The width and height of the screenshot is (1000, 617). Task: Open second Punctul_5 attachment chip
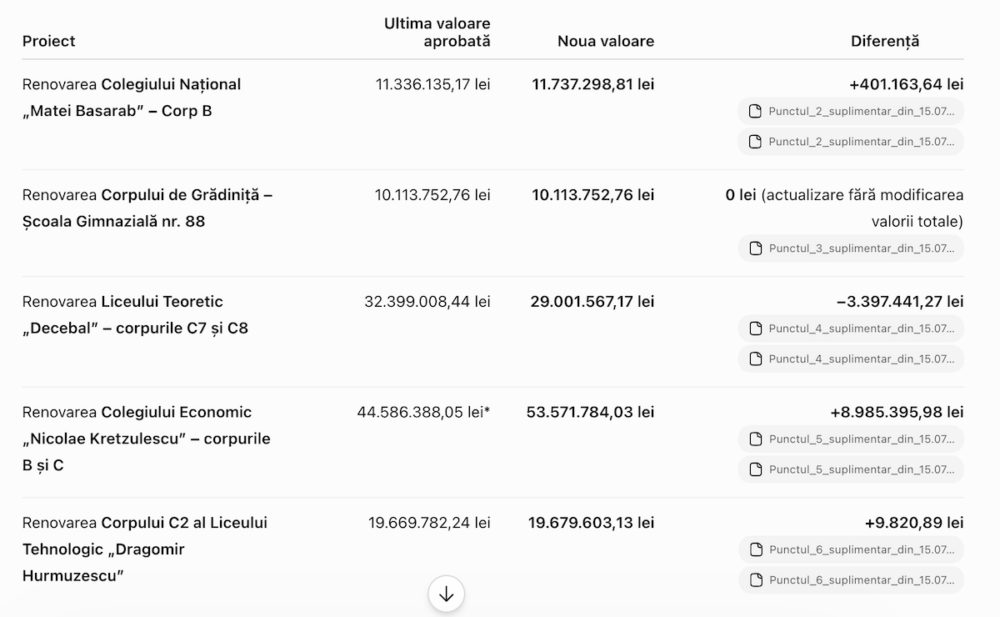tap(851, 470)
